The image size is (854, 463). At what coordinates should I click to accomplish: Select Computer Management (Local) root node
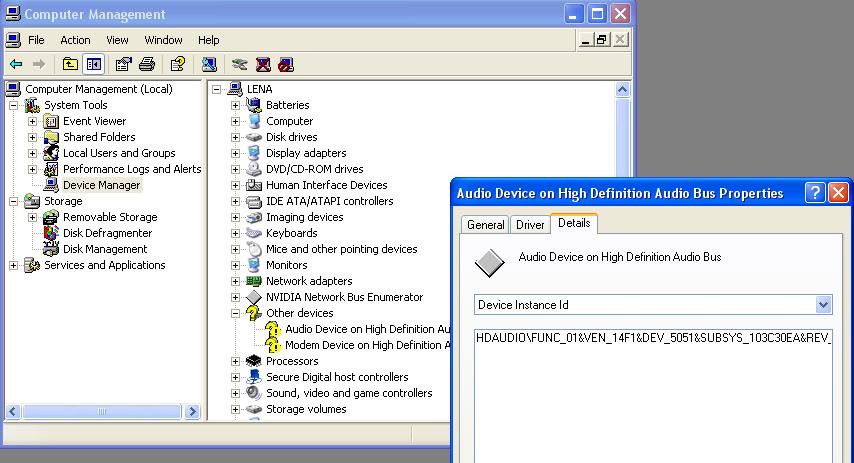(99, 89)
